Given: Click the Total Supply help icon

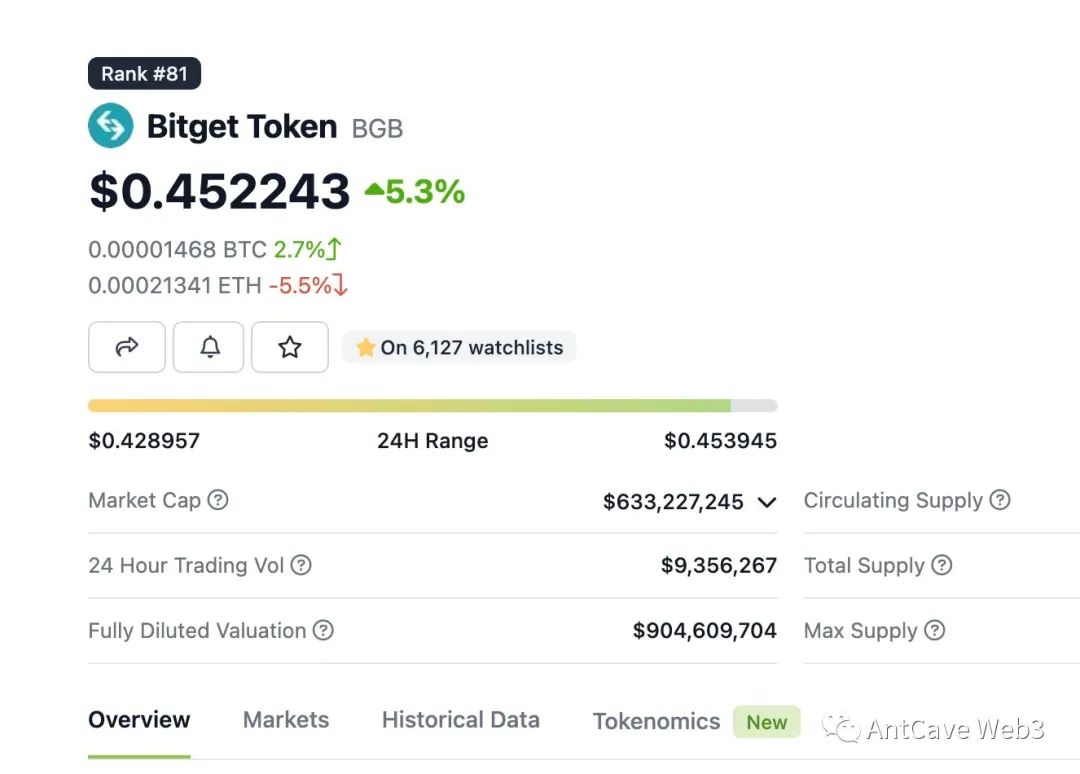Looking at the screenshot, I should point(942,565).
